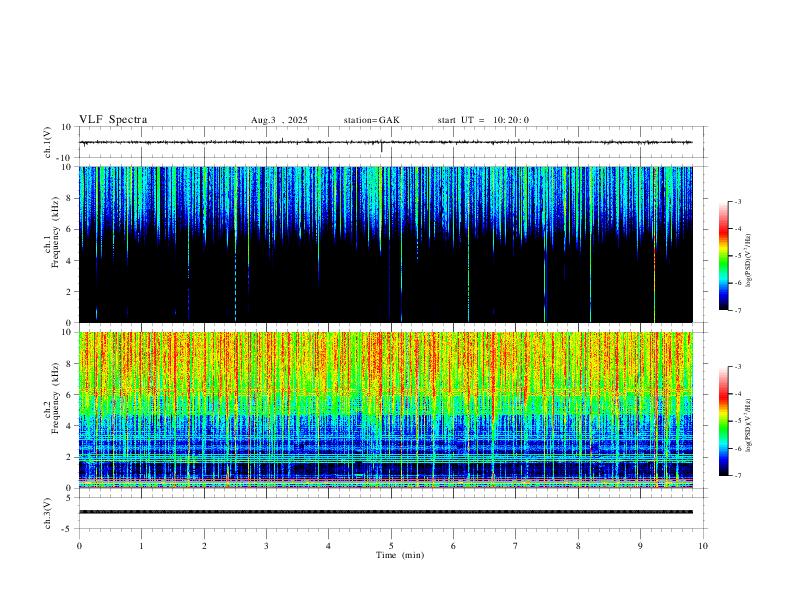Click the ch.2 "Frequency (kHz)" axis label
The width and height of the screenshot is (792, 612).
coord(55,398)
